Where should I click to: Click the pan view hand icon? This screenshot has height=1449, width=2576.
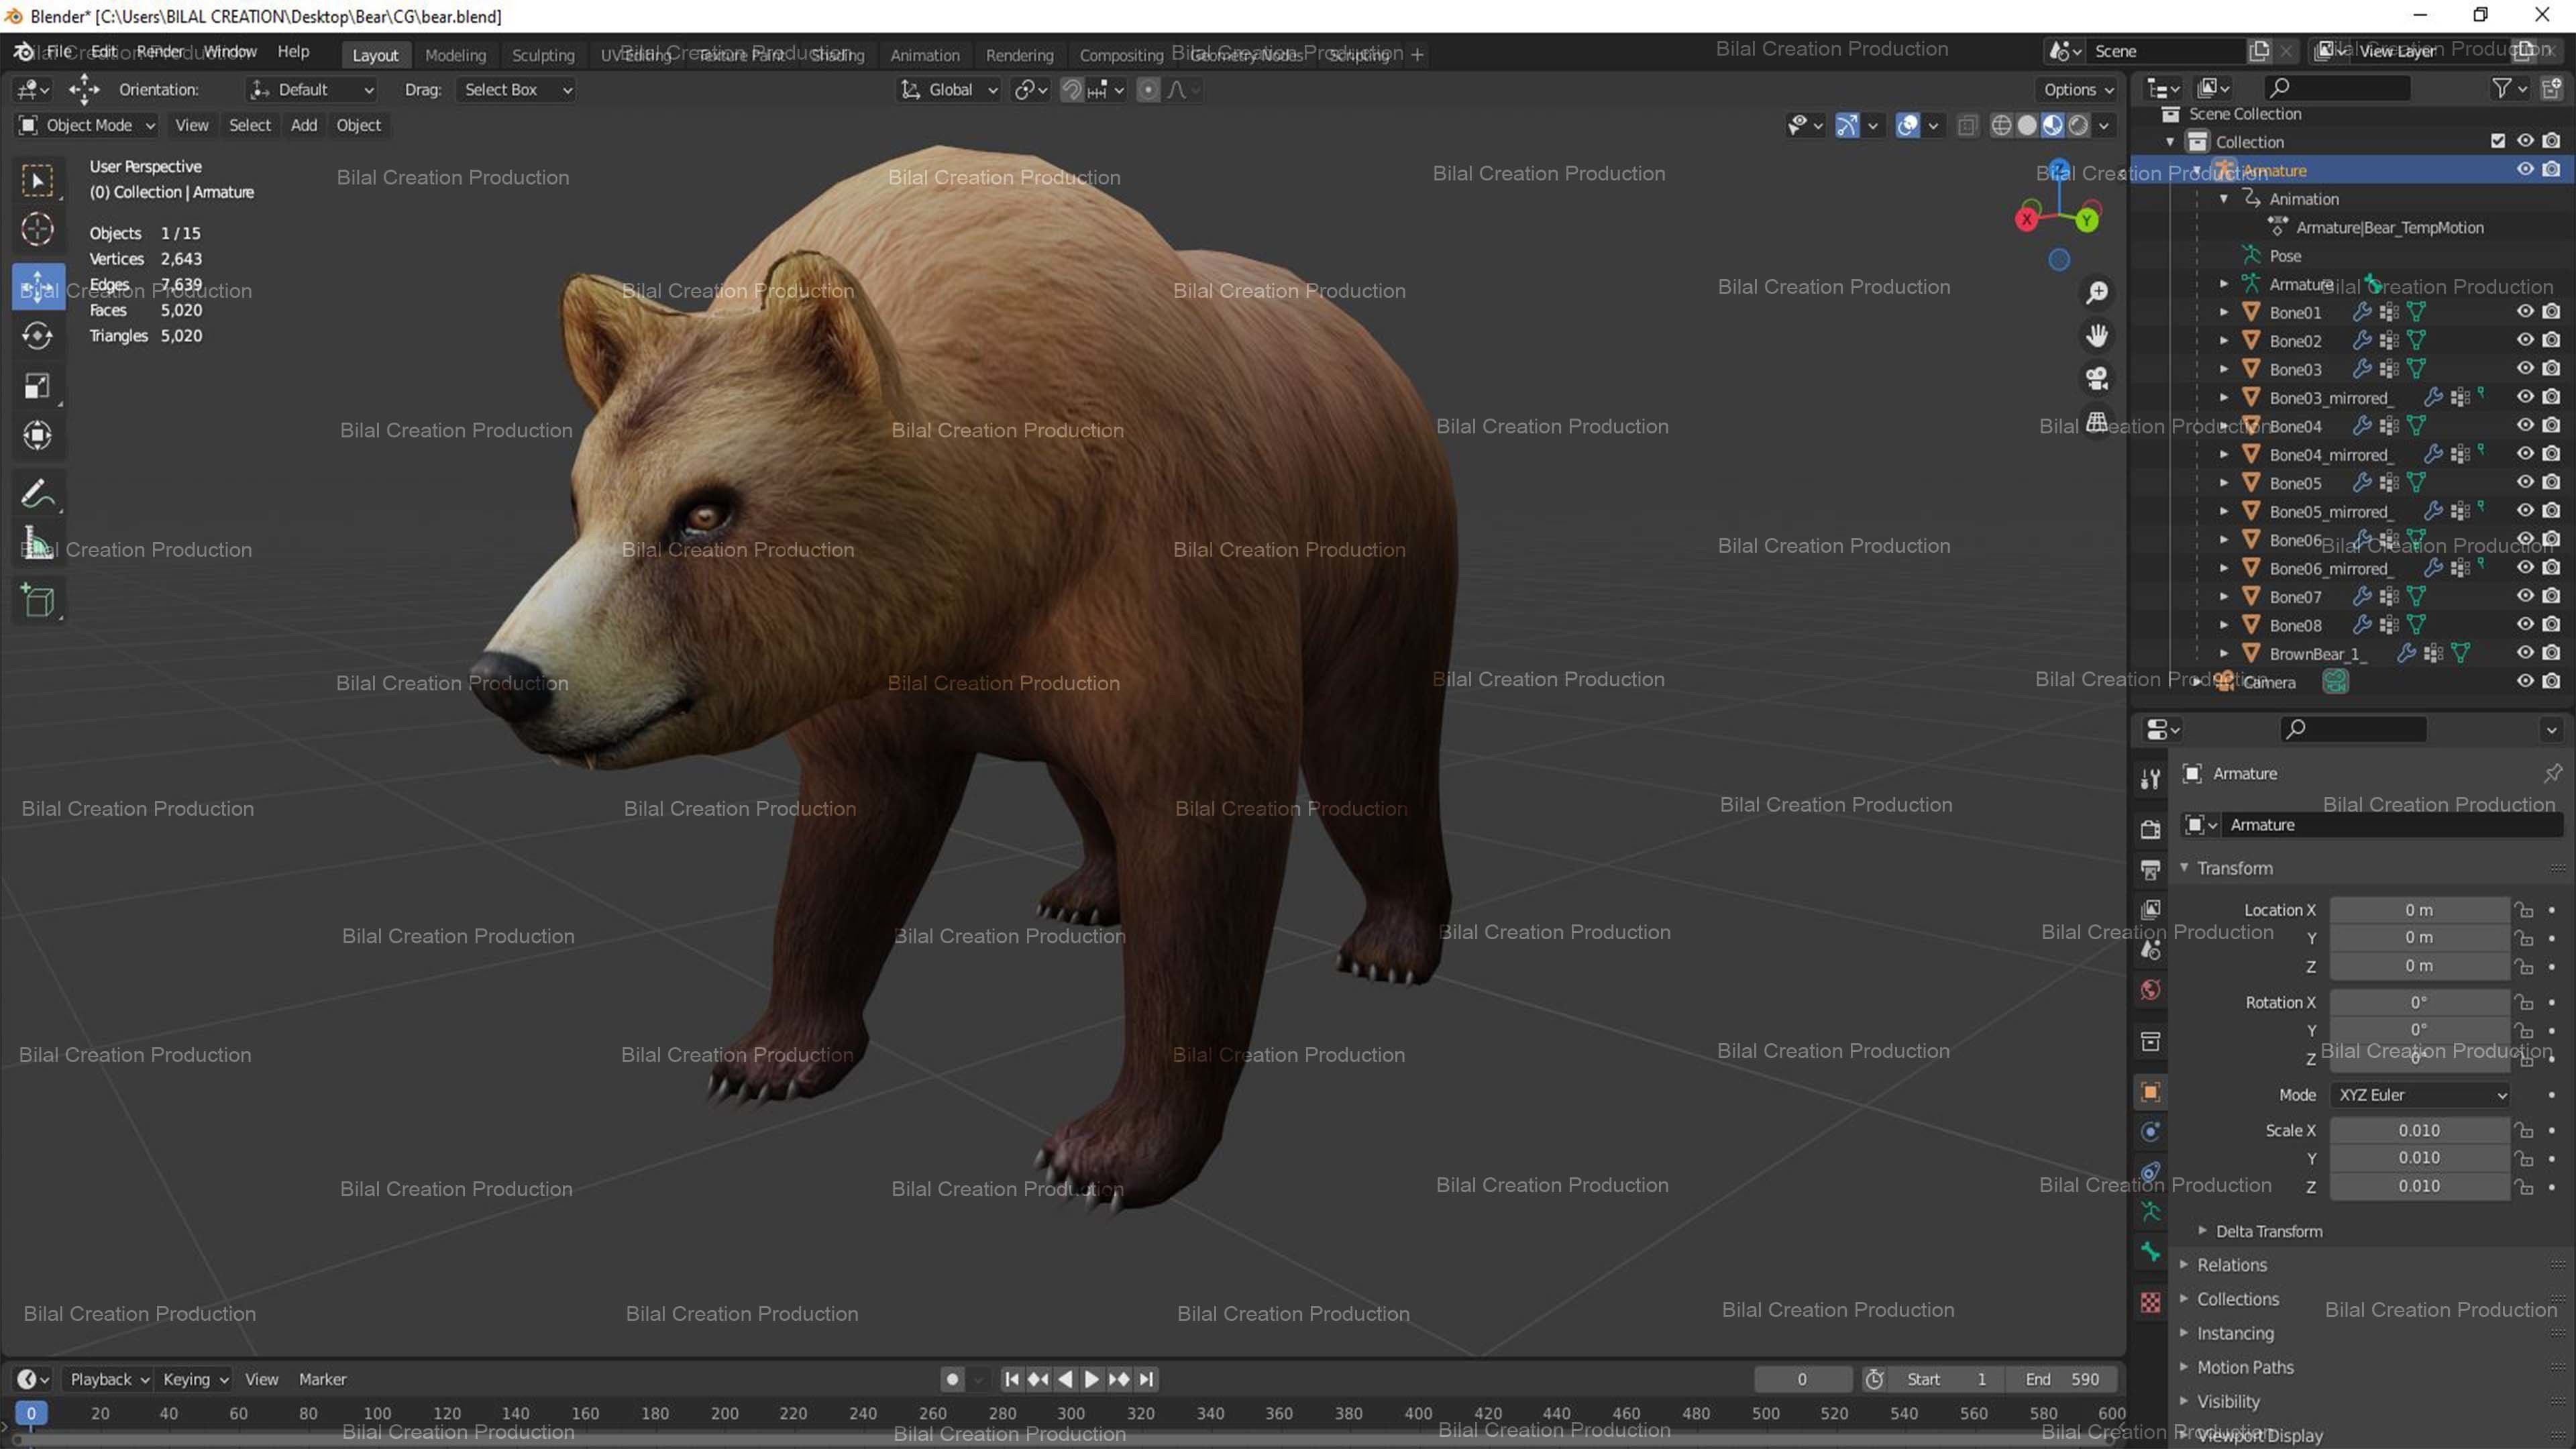coord(2096,335)
